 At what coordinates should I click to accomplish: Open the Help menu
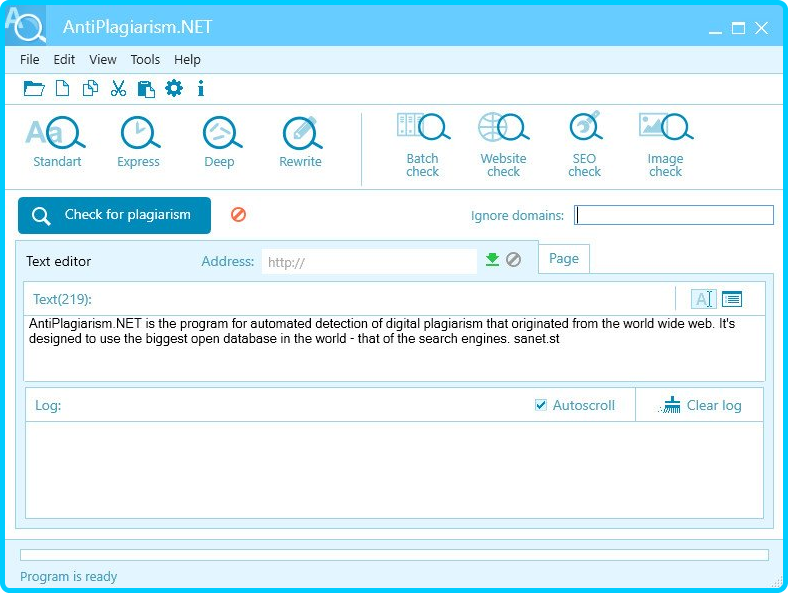tap(187, 59)
